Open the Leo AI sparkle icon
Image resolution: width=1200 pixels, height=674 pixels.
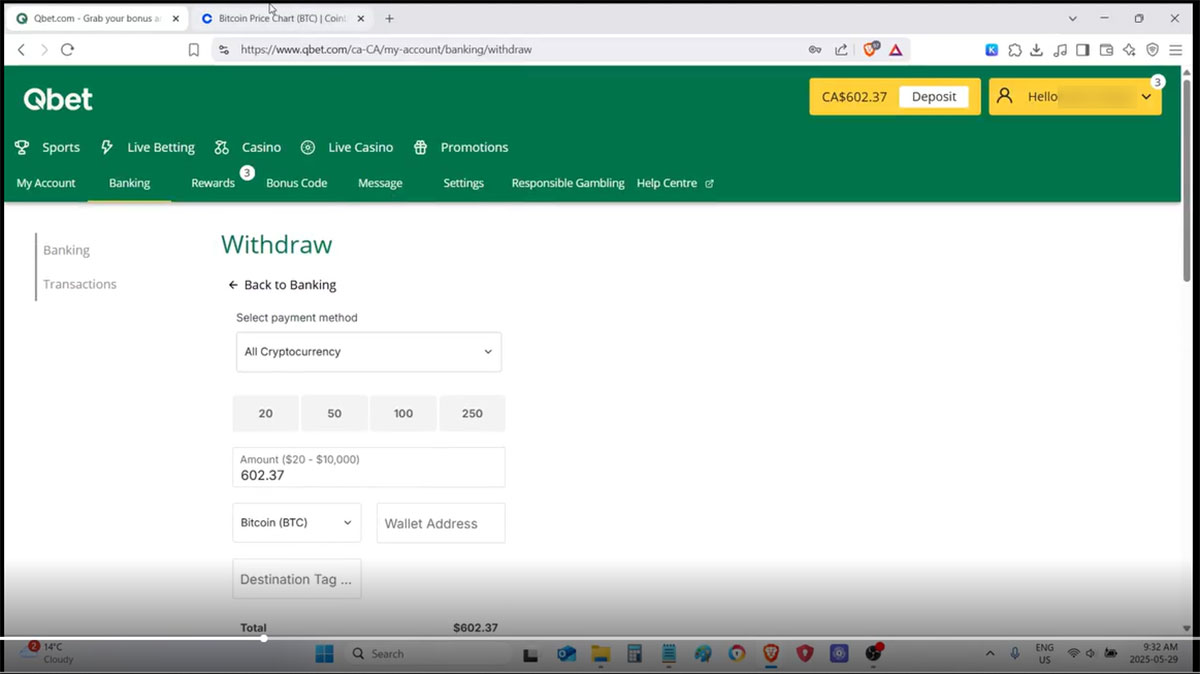pos(1129,49)
